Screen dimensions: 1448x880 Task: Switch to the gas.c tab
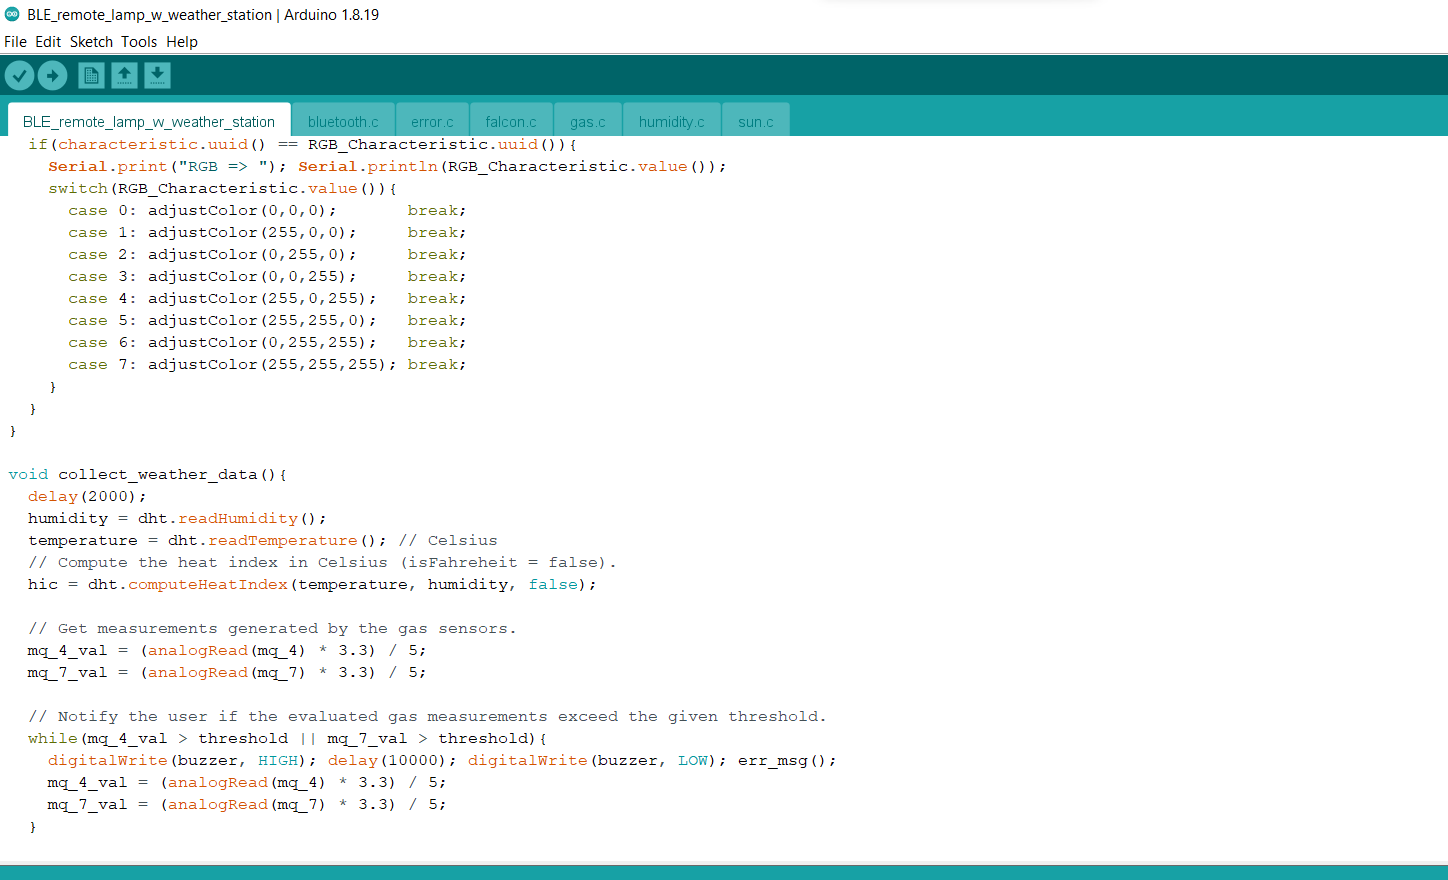coord(587,121)
